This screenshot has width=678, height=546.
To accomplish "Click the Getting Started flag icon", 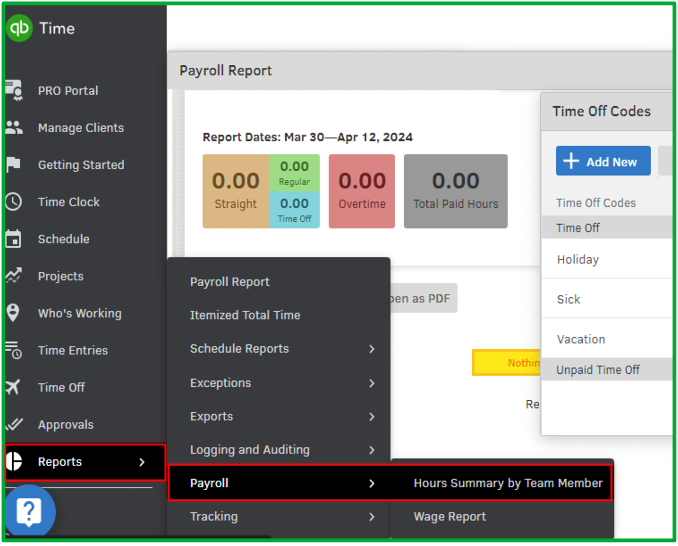I will point(14,165).
